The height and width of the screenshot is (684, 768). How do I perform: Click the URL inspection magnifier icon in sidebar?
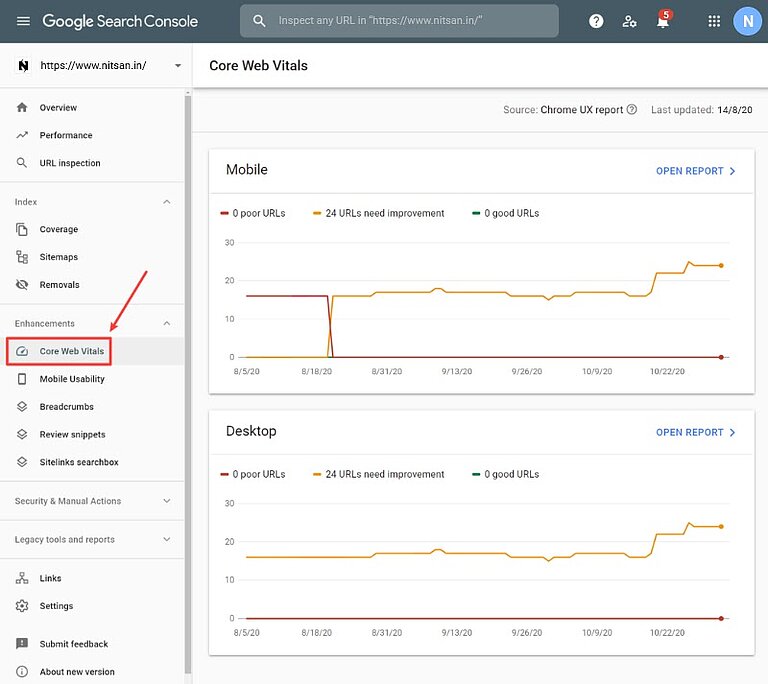tap(22, 163)
